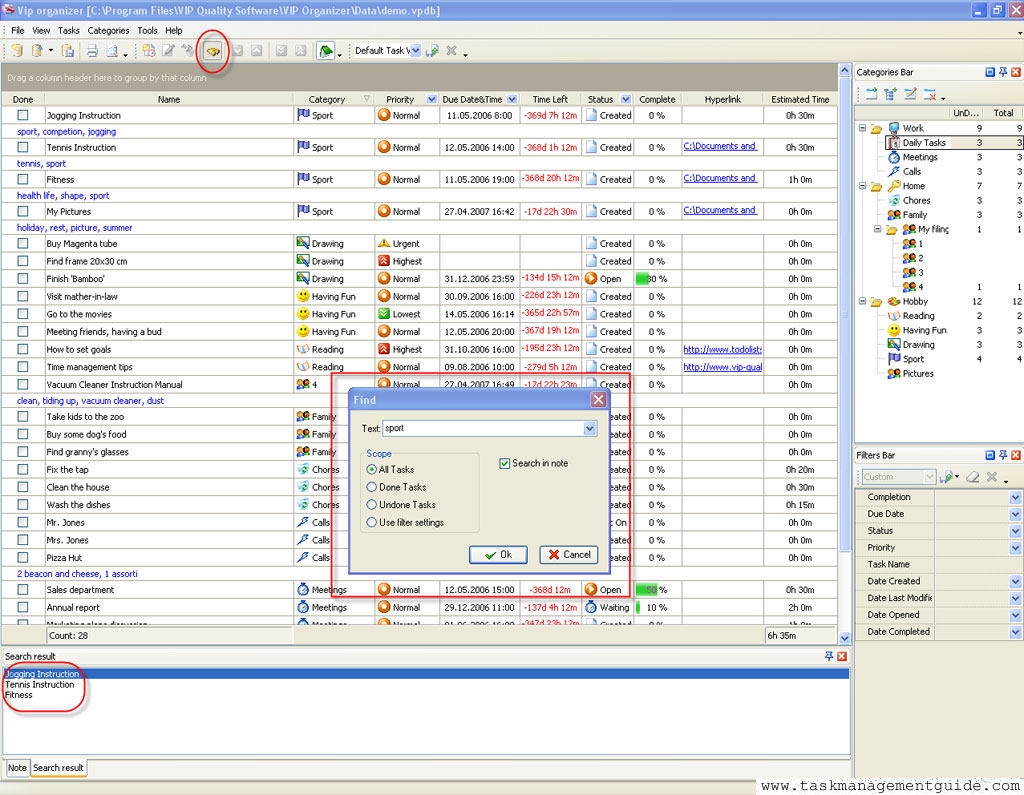Screen dimensions: 1024x795
Task: Open the Default Task view dropdown
Action: 415,50
